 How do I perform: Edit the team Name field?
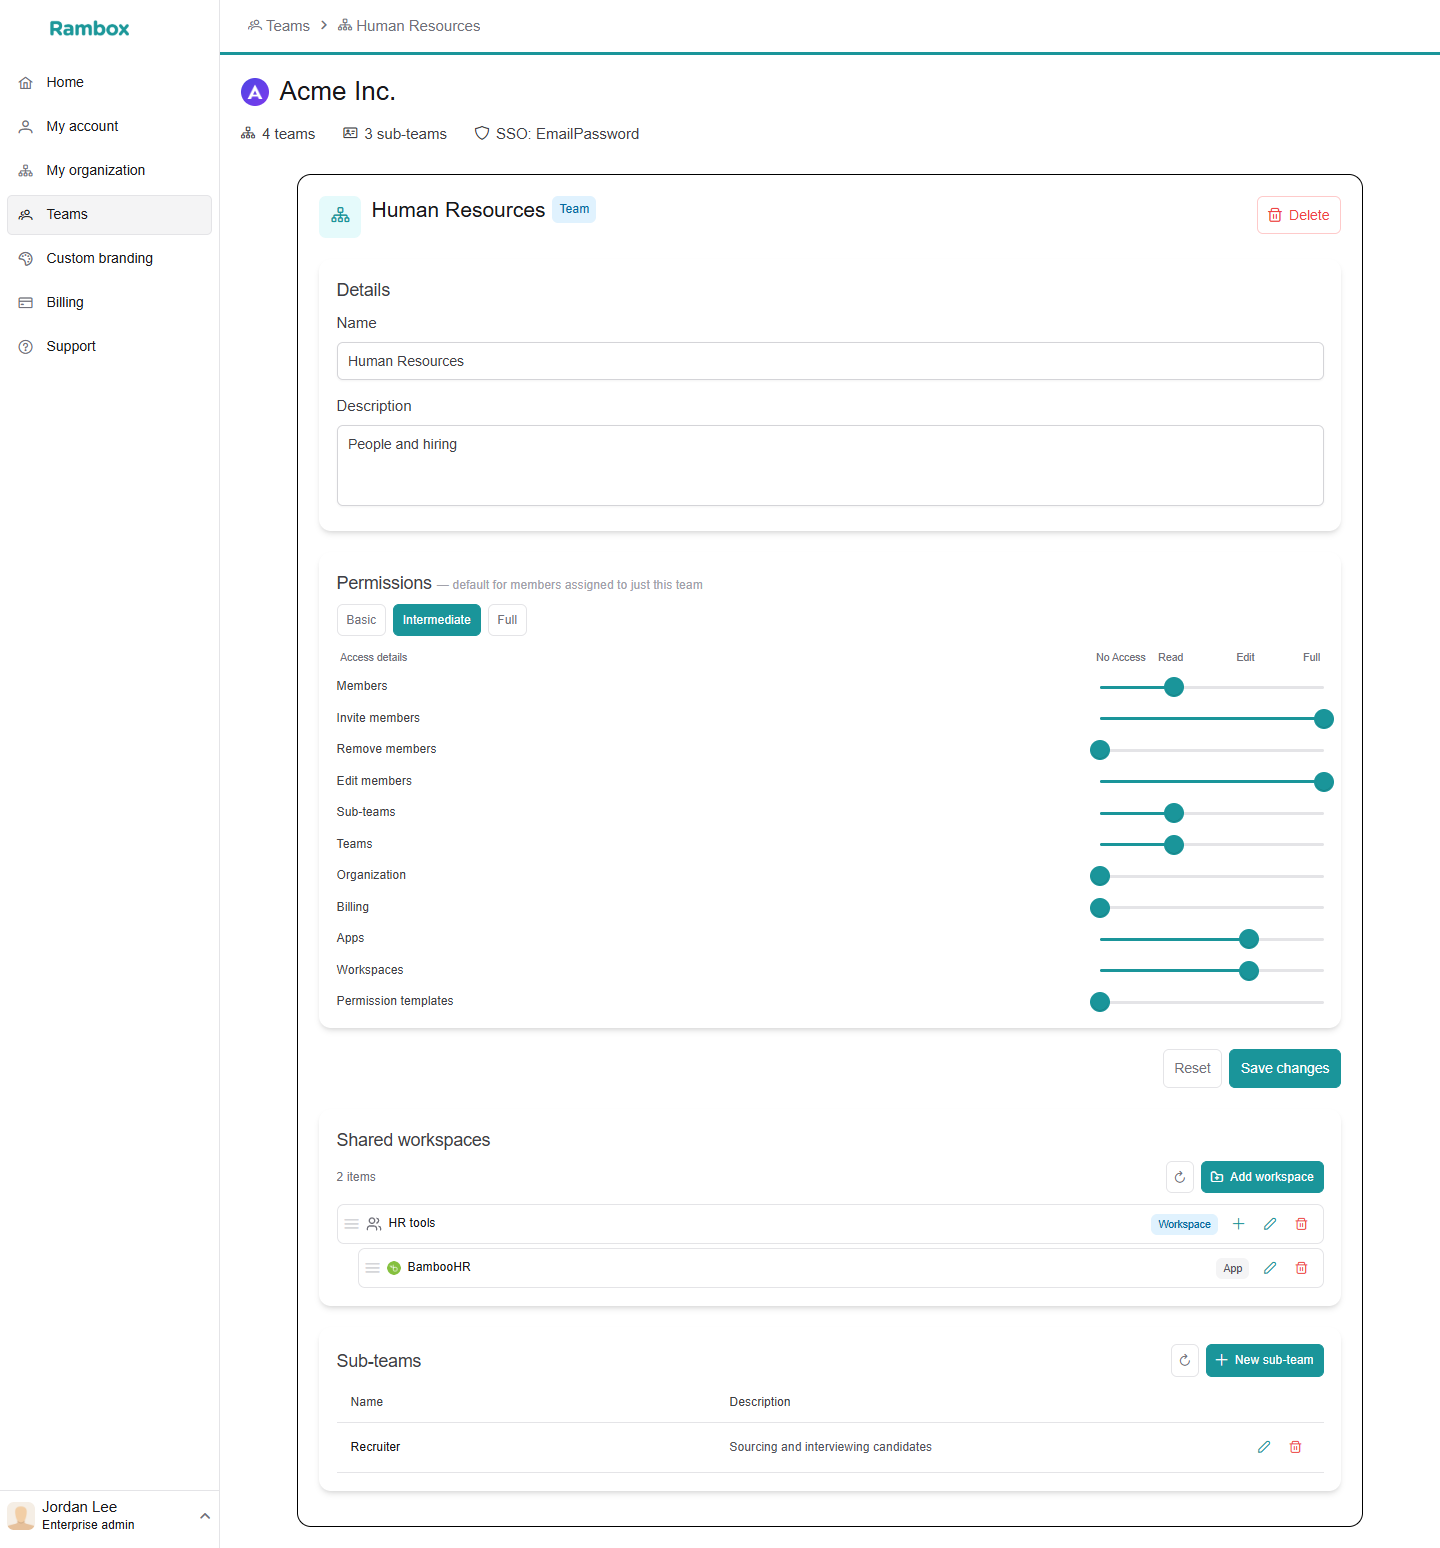pos(830,361)
